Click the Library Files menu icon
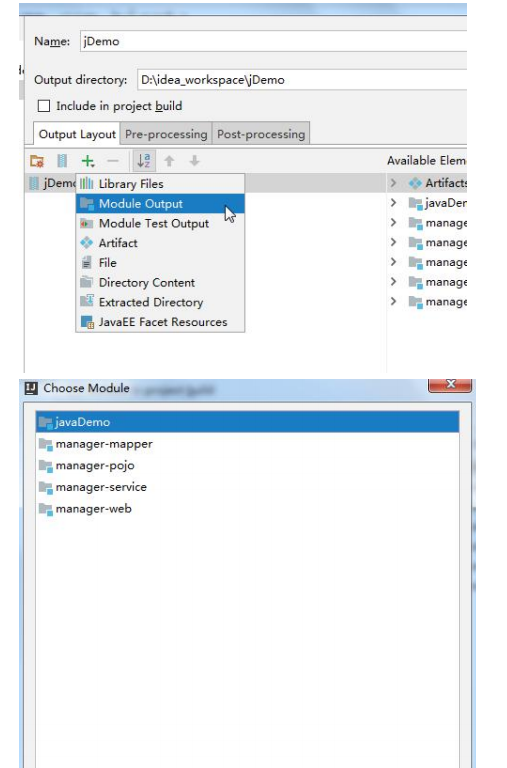Image resolution: width=507 pixels, height=768 pixels. pos(87,184)
